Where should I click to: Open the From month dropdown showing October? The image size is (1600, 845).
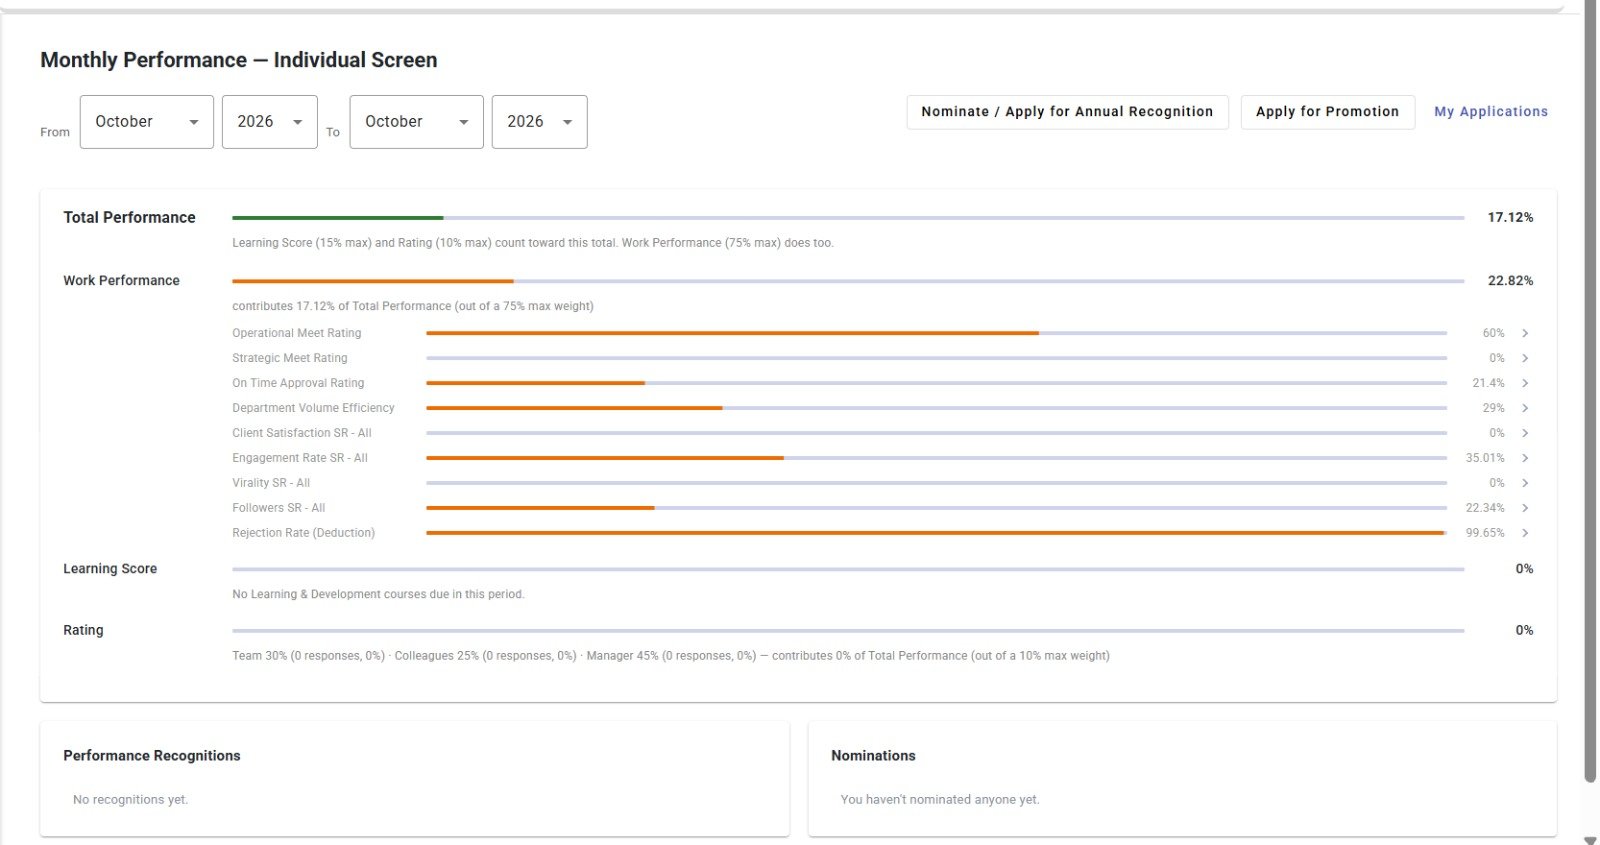pyautogui.click(x=146, y=122)
